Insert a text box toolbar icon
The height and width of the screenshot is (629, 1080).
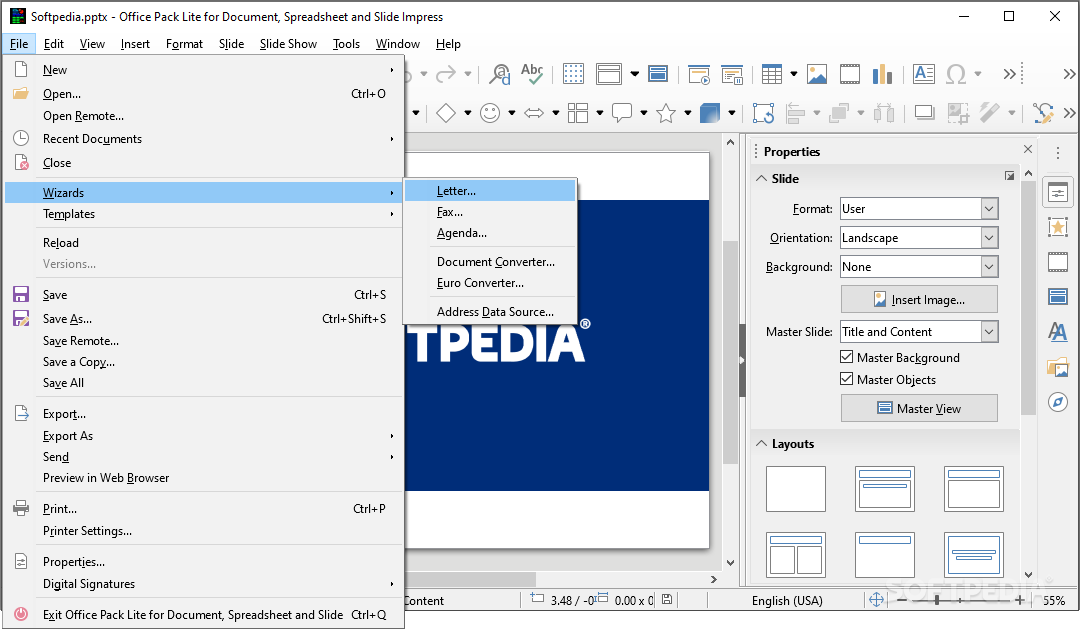[924, 74]
